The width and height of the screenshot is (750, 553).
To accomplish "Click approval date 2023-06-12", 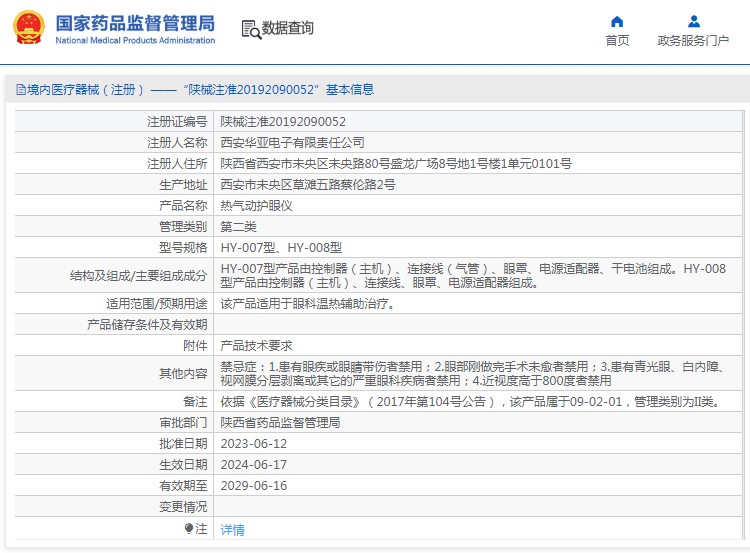I will (254, 444).
